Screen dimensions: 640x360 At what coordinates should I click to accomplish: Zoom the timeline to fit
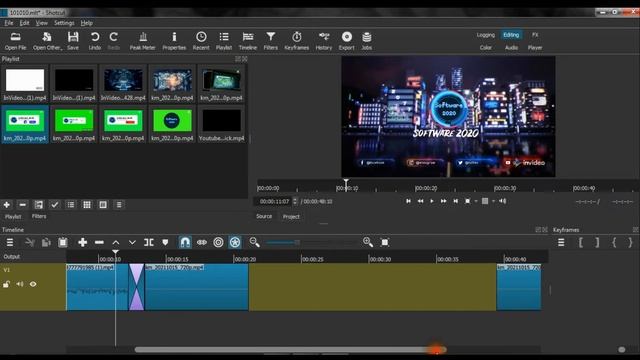pos(384,242)
